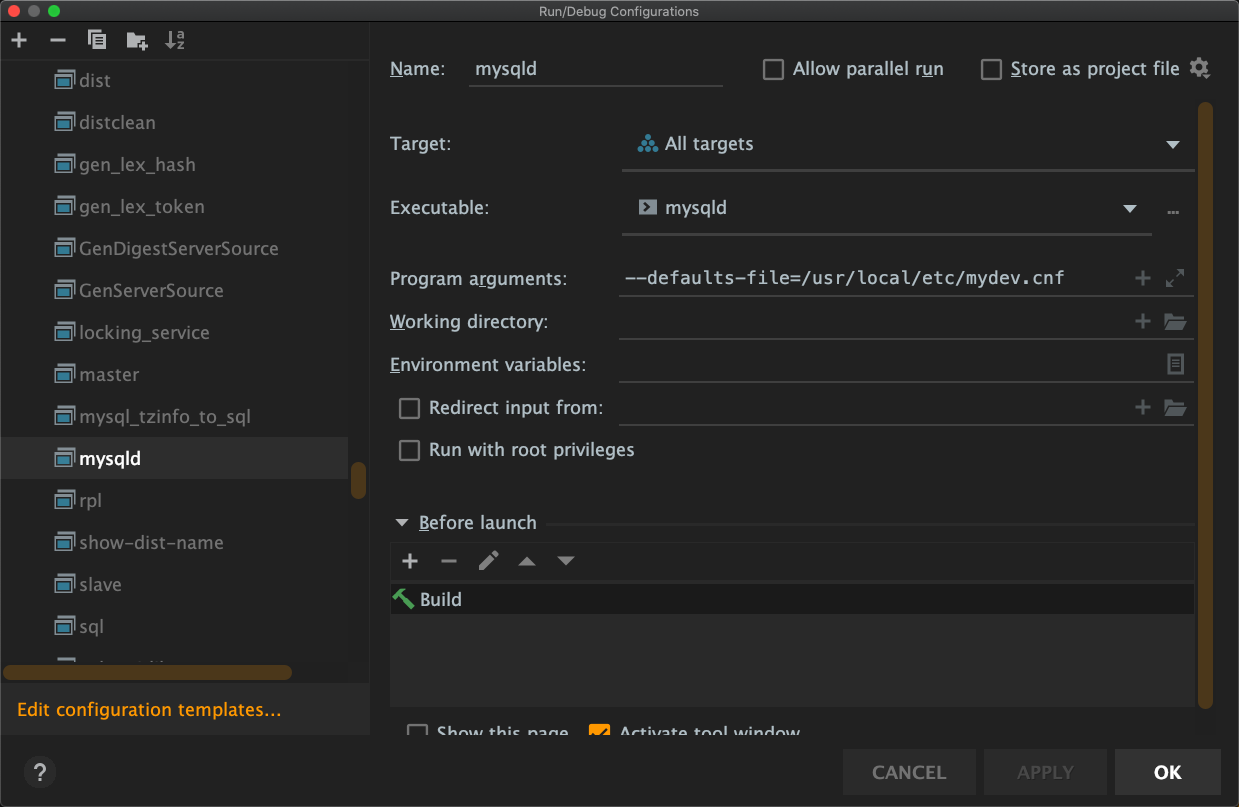Collapse the Before launch section

402,522
